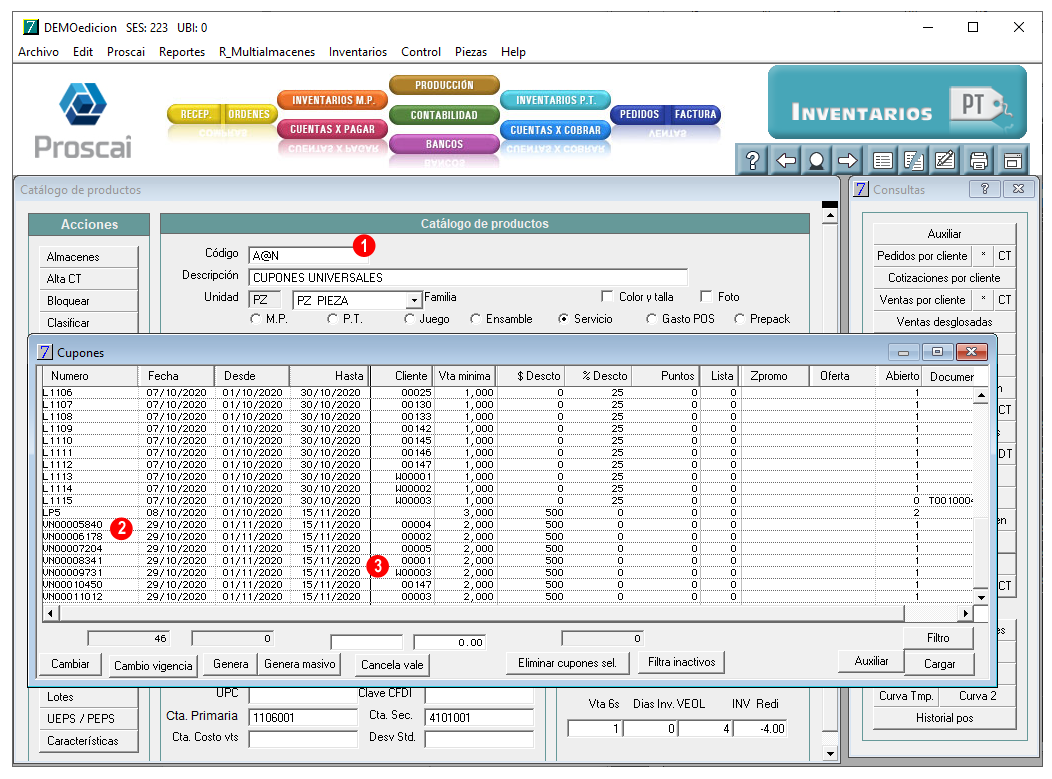Click the printer toolbar icon
This screenshot has height=779, width=1052.
tap(979, 160)
